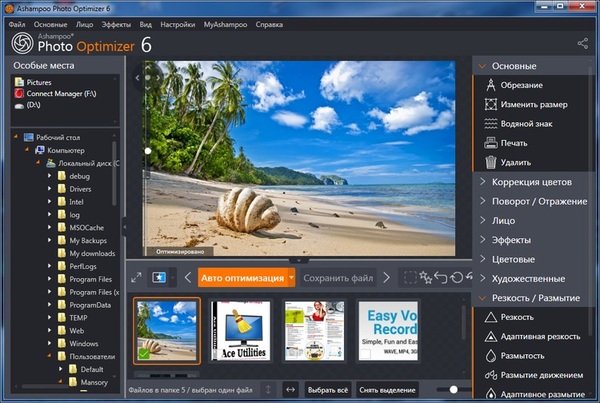The height and width of the screenshot is (403, 600).
Task: Click the Печать print icon
Action: [x=490, y=143]
